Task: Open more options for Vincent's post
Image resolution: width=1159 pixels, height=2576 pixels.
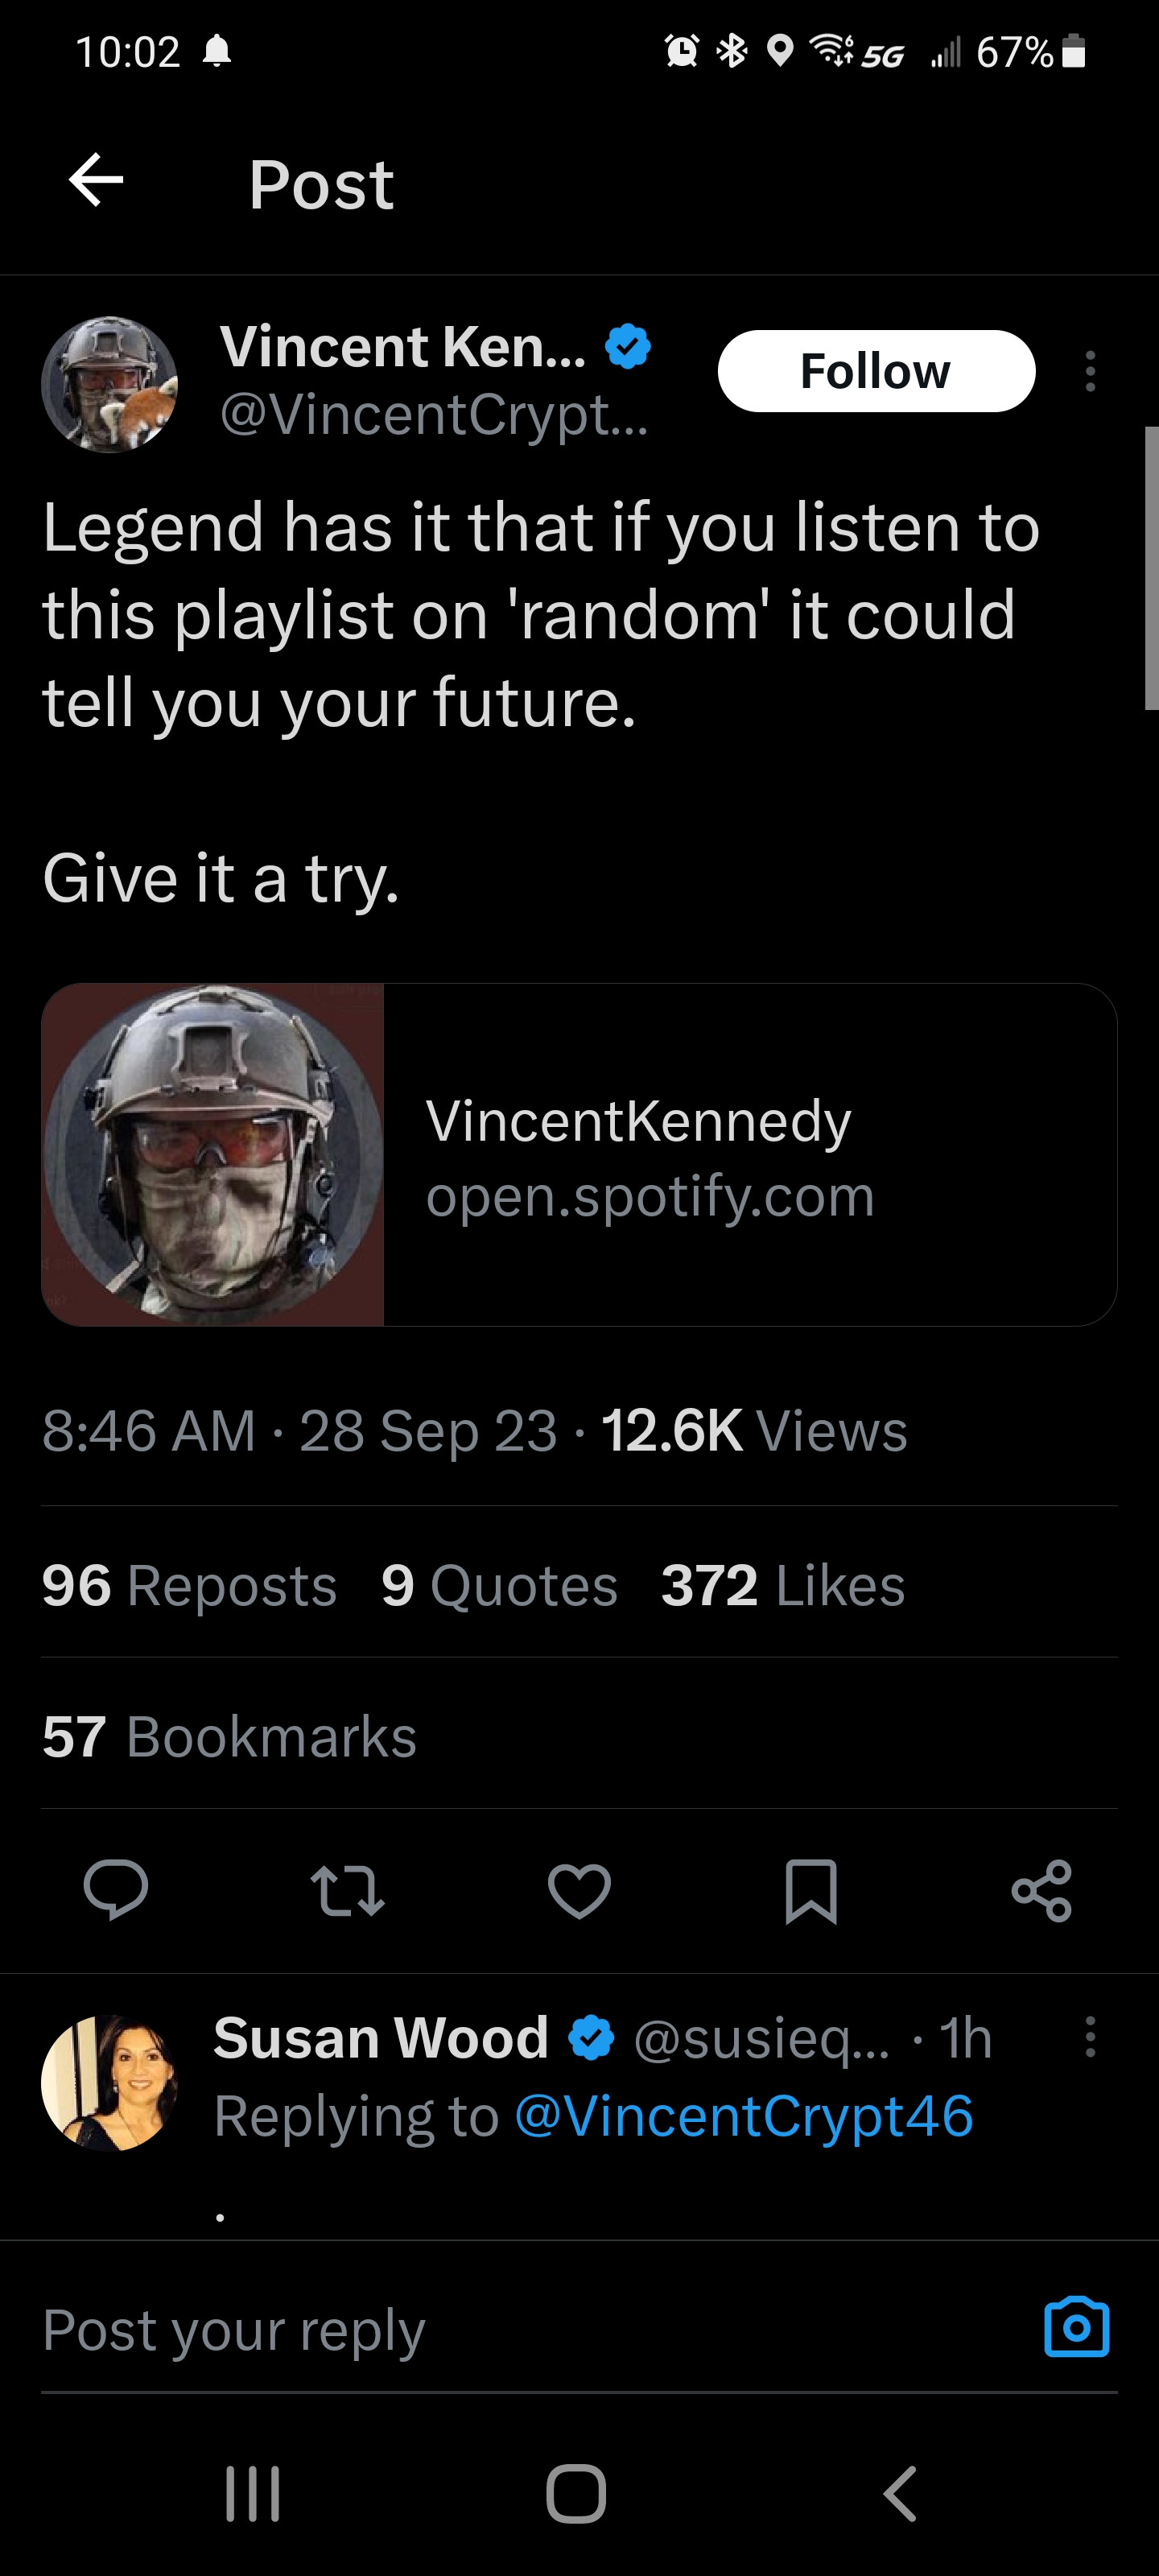Action: 1090,371
